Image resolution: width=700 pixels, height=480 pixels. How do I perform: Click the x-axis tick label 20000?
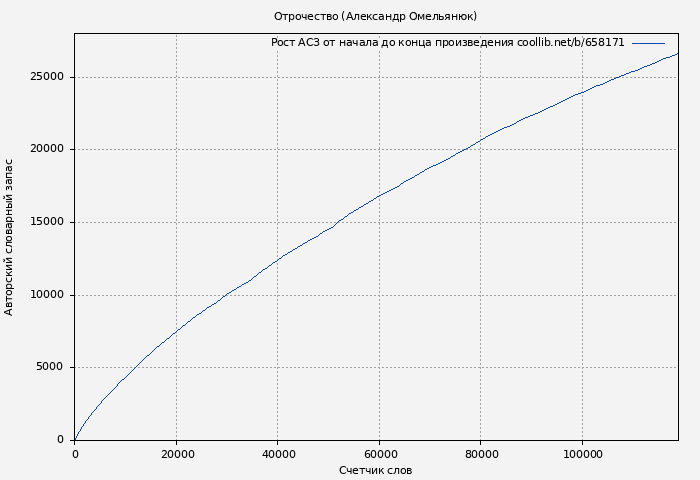pyautogui.click(x=176, y=454)
